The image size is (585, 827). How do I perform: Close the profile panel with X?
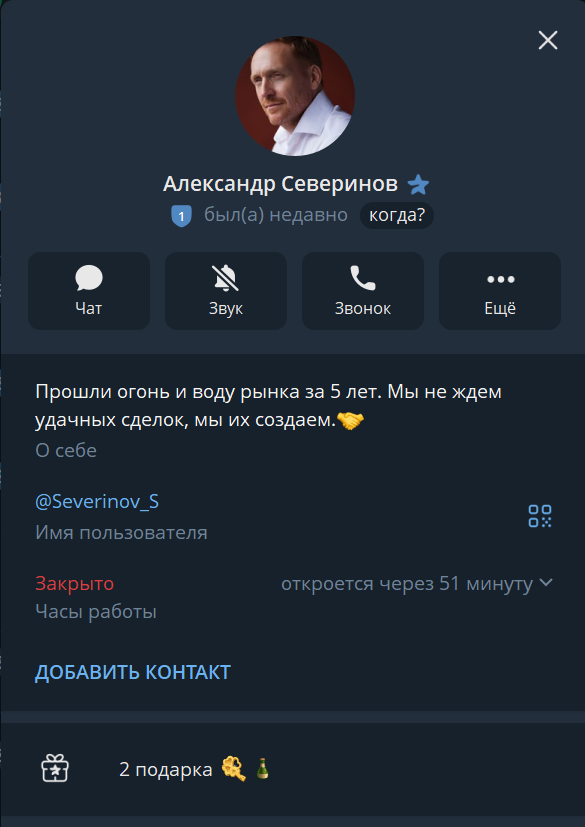click(548, 40)
